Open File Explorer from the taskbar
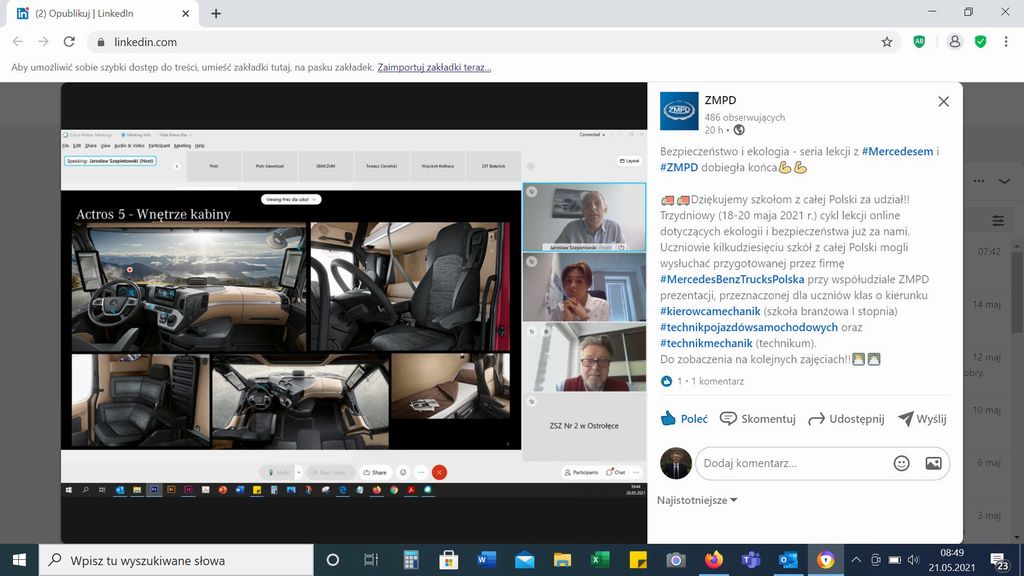The image size is (1024, 576). (x=562, y=560)
